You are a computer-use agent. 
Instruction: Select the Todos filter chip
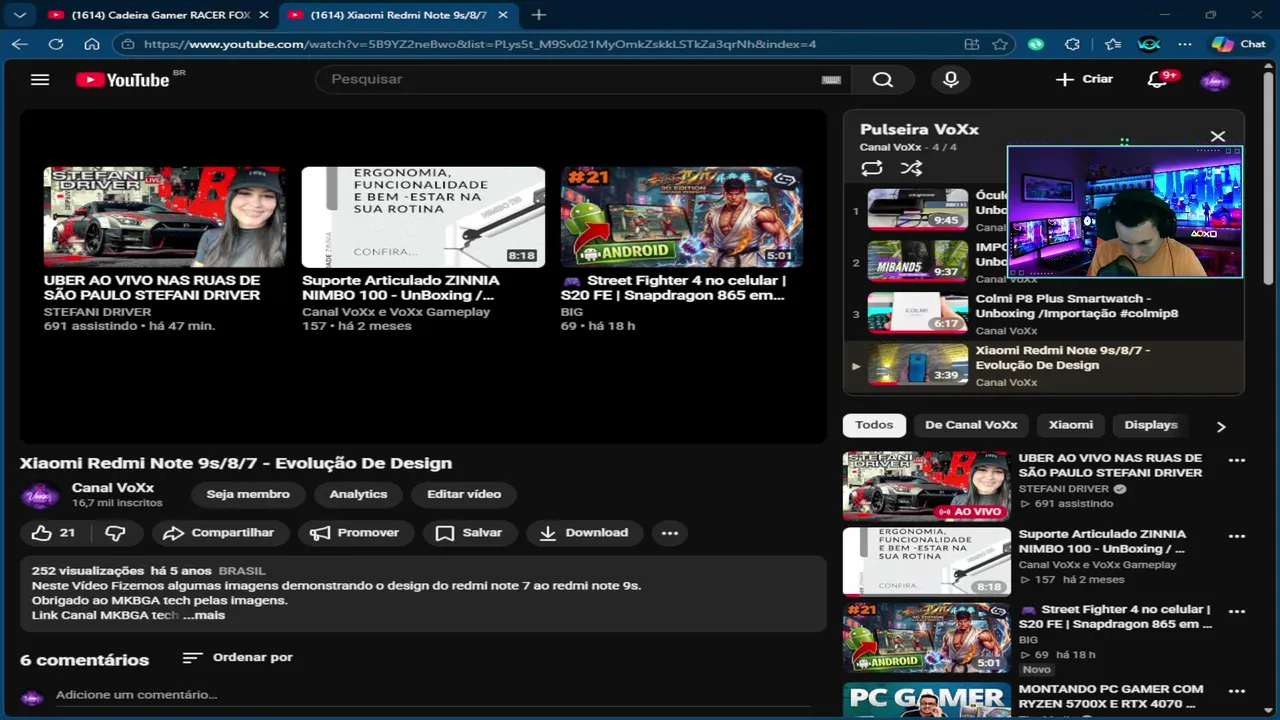click(874, 425)
